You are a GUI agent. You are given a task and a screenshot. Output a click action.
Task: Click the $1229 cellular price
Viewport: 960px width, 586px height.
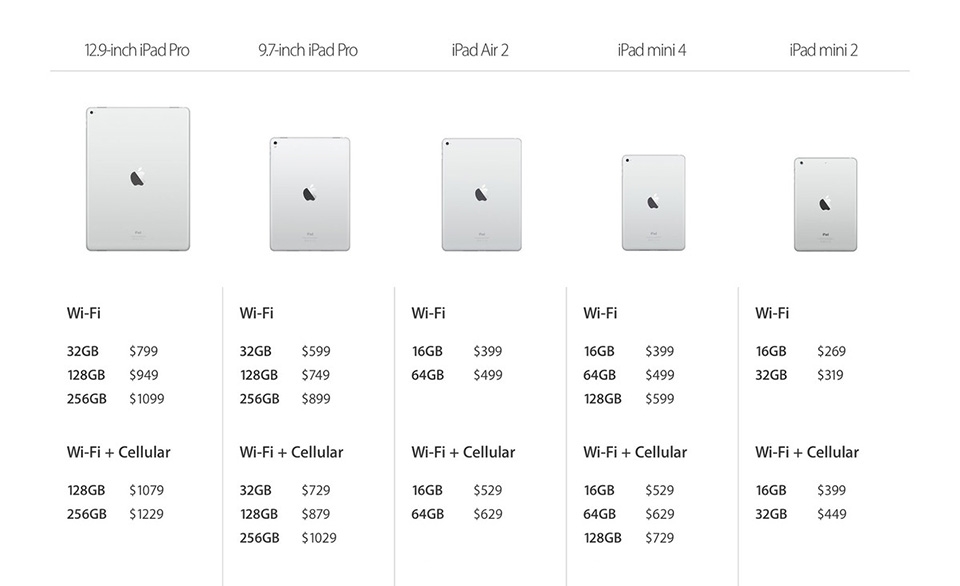coord(146,514)
